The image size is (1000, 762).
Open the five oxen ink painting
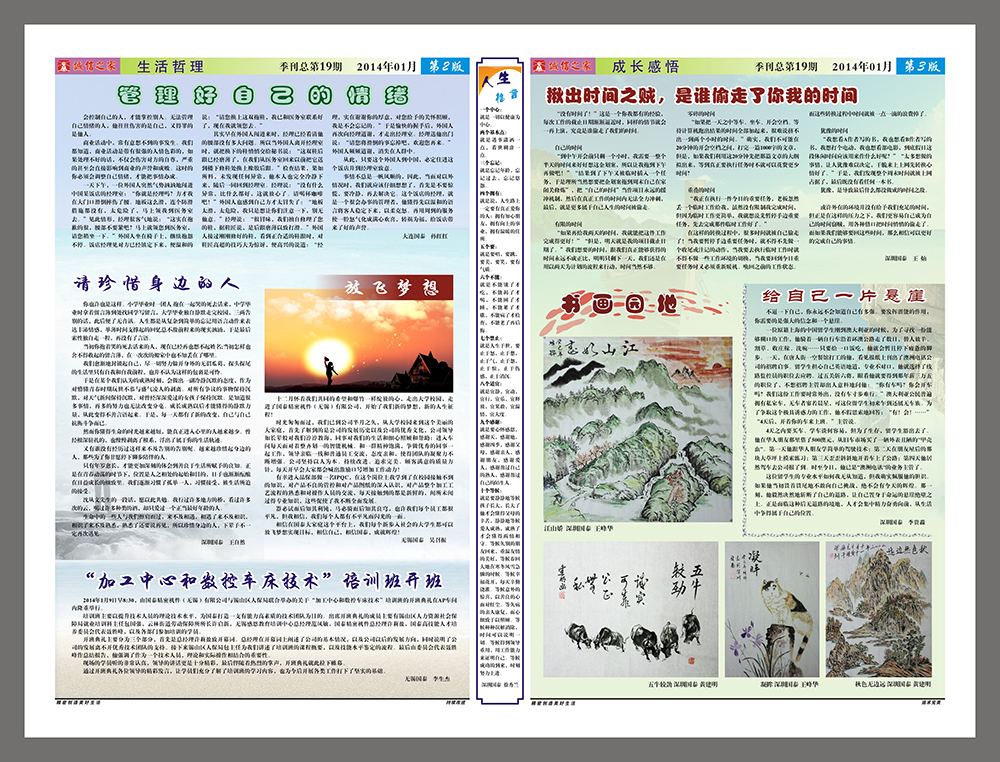tap(631, 610)
